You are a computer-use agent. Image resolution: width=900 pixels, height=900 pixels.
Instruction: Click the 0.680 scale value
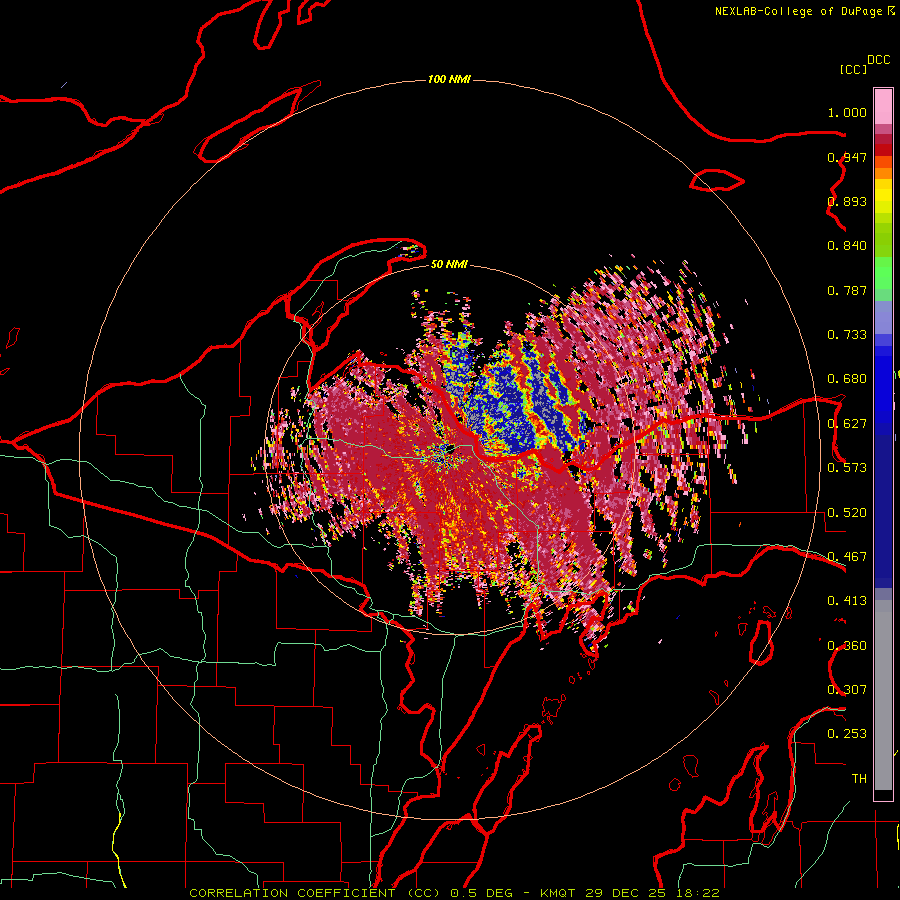tap(847, 379)
